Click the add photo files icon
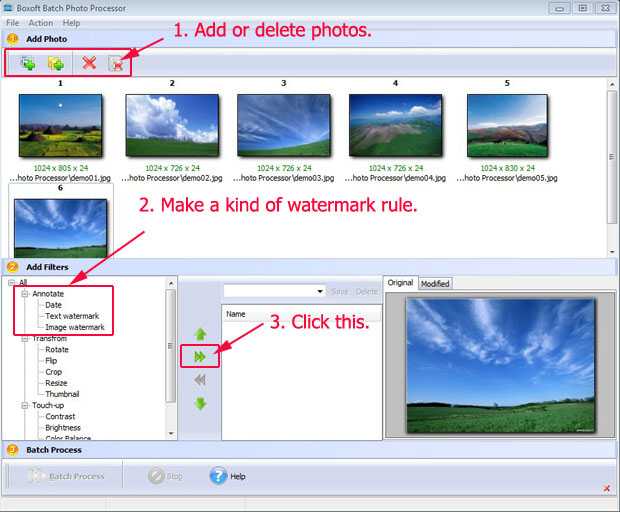Viewport: 620px width, 512px height. point(28,63)
